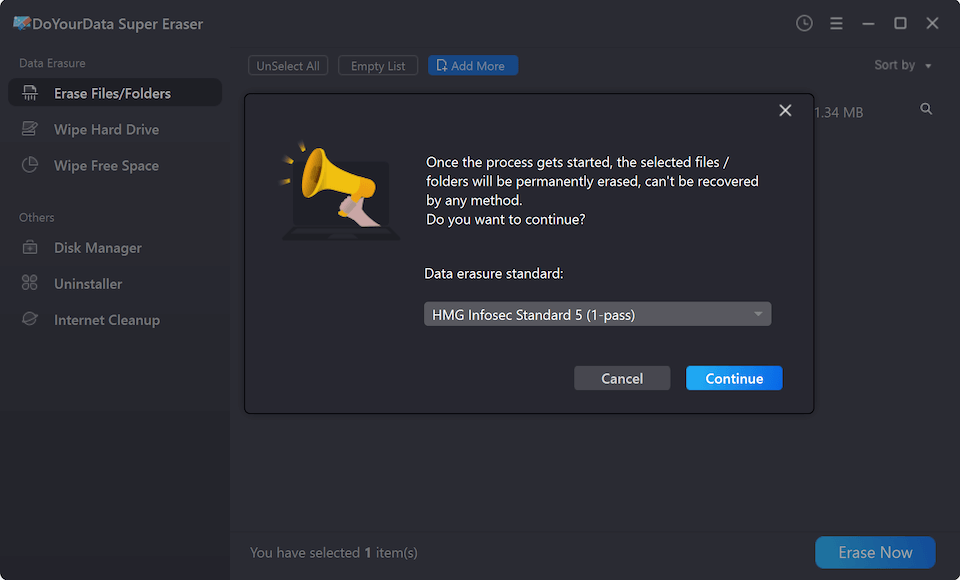
Task: Click the Erase Now button
Action: (875, 552)
